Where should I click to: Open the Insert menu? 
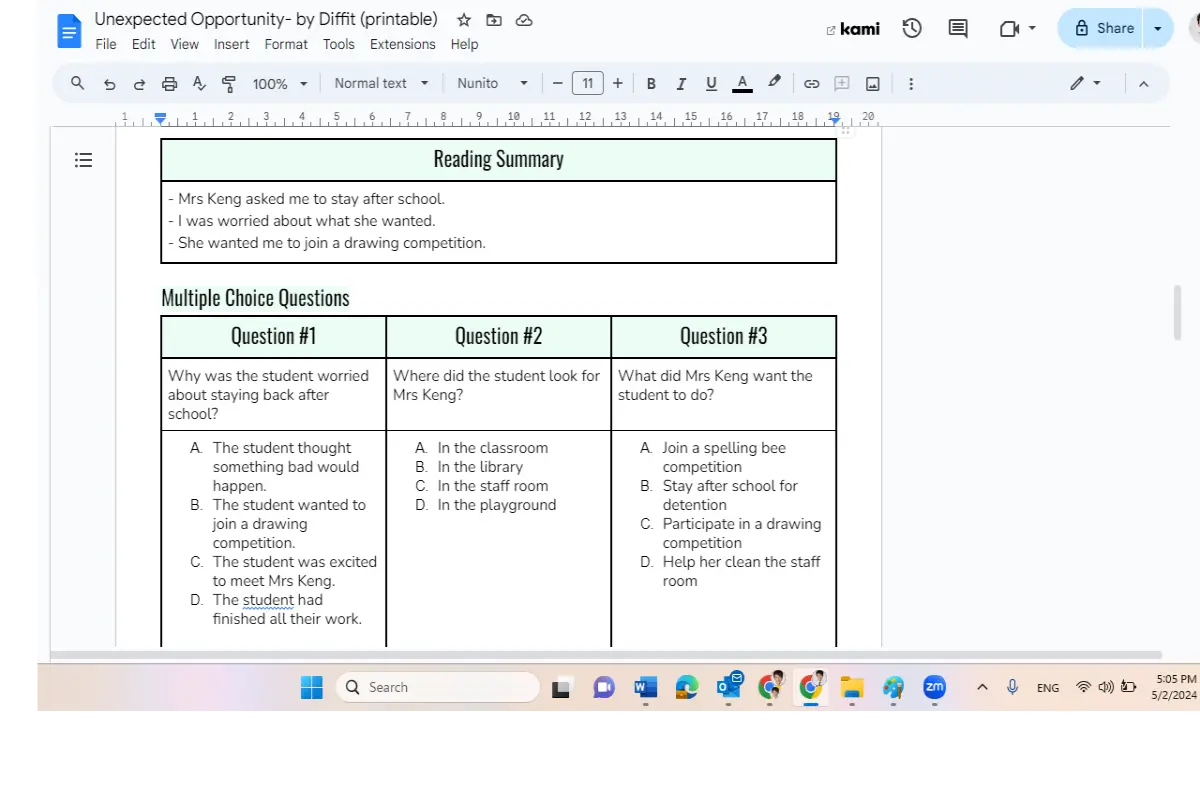click(232, 44)
